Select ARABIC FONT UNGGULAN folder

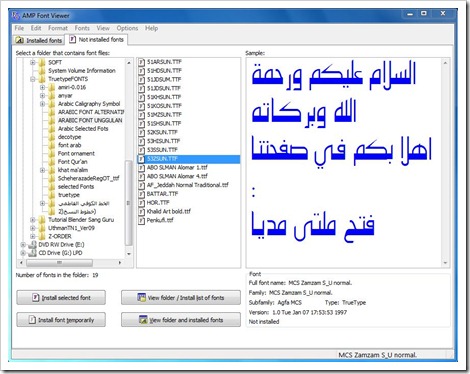[90, 120]
